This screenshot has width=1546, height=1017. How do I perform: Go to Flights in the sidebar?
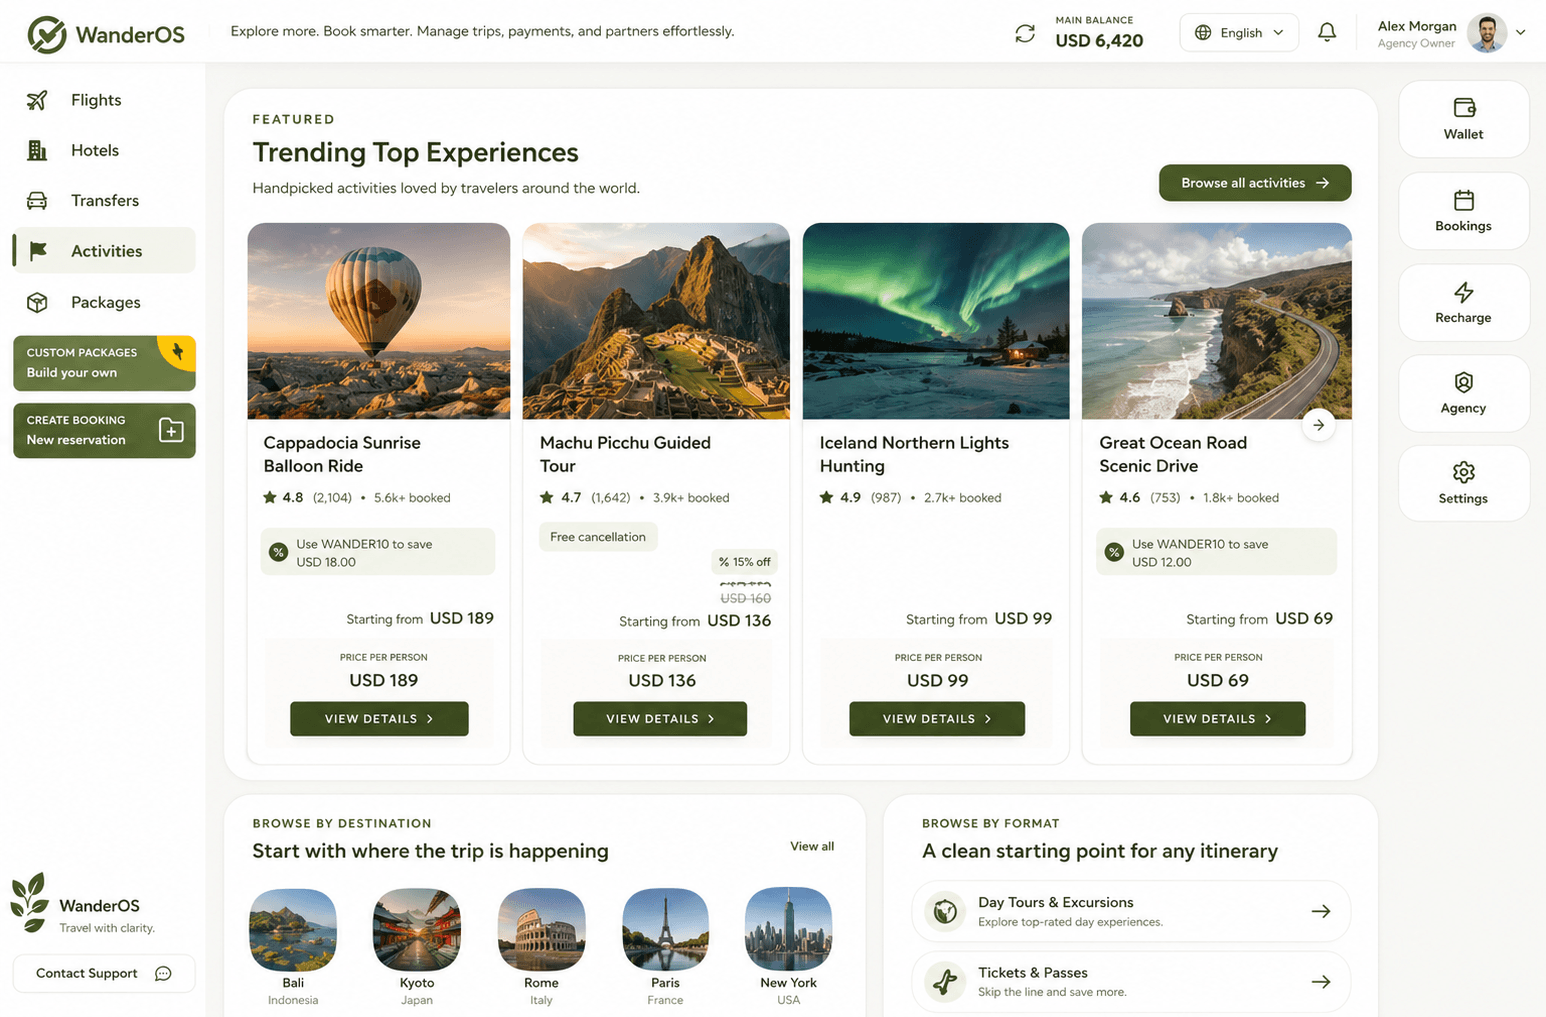pyautogui.click(x=96, y=100)
